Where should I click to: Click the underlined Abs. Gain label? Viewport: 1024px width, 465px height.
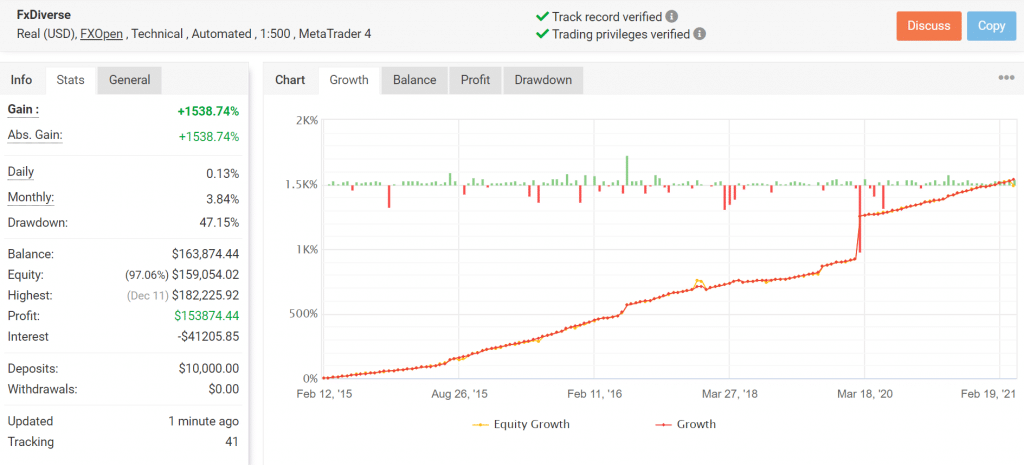[x=35, y=136]
